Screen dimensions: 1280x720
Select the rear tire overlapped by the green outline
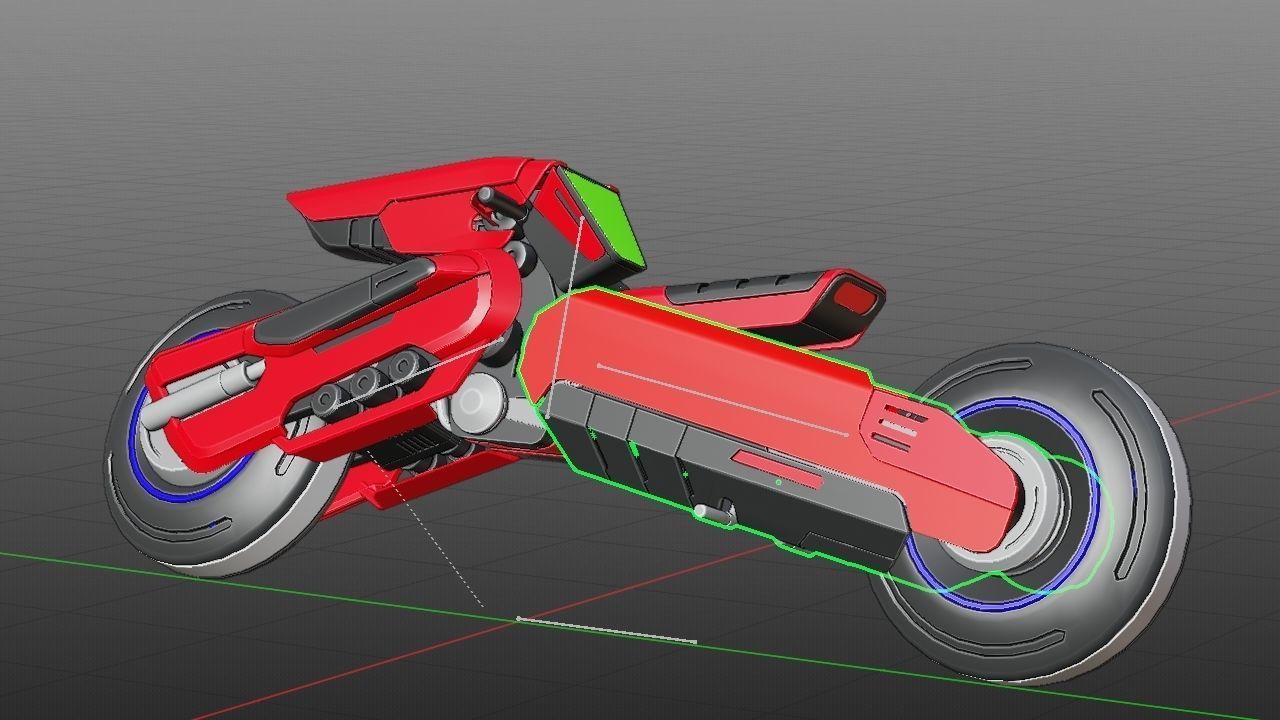(x=1030, y=513)
